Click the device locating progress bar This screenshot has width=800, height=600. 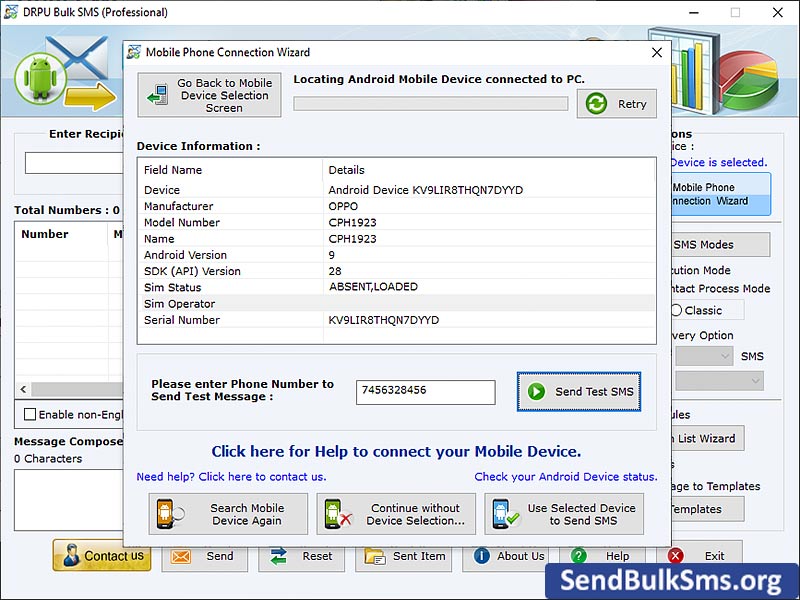pyautogui.click(x=430, y=102)
